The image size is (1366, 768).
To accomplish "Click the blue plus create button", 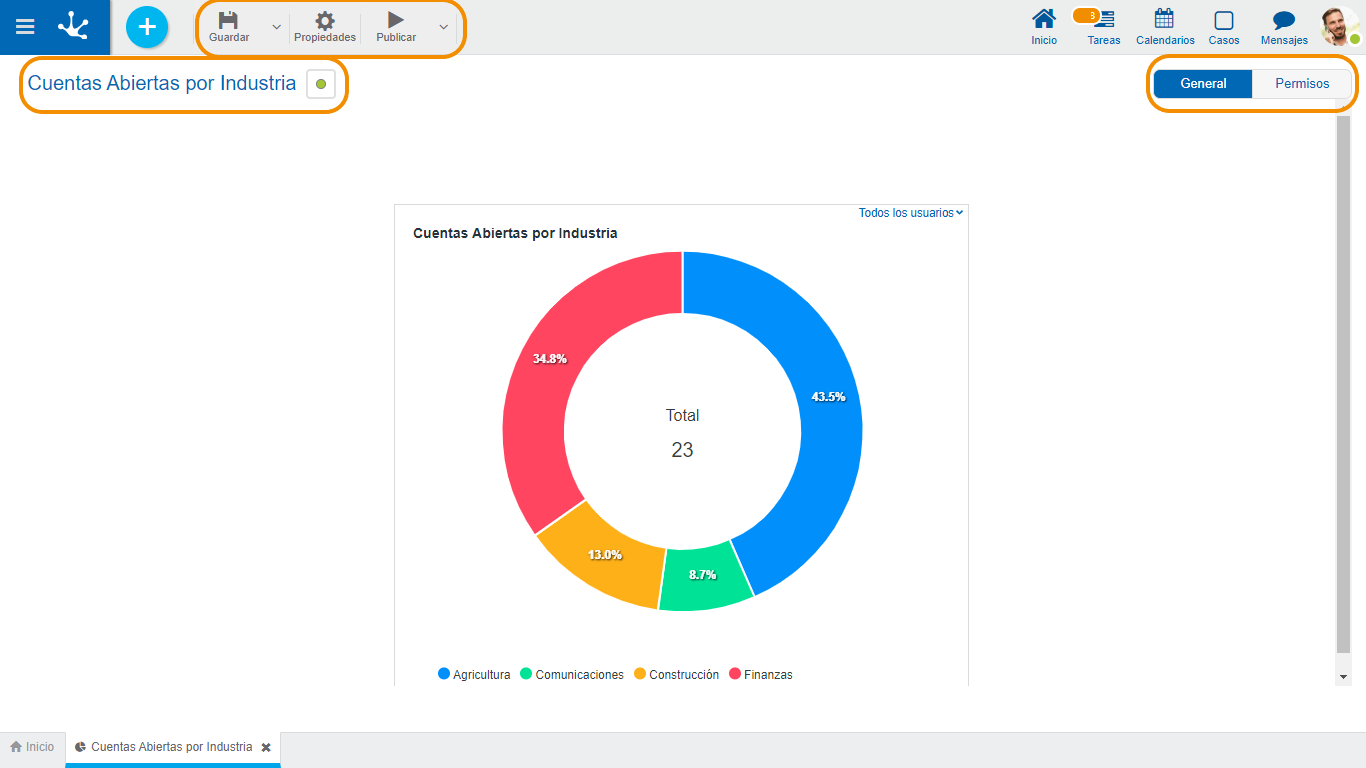I will tap(147, 27).
